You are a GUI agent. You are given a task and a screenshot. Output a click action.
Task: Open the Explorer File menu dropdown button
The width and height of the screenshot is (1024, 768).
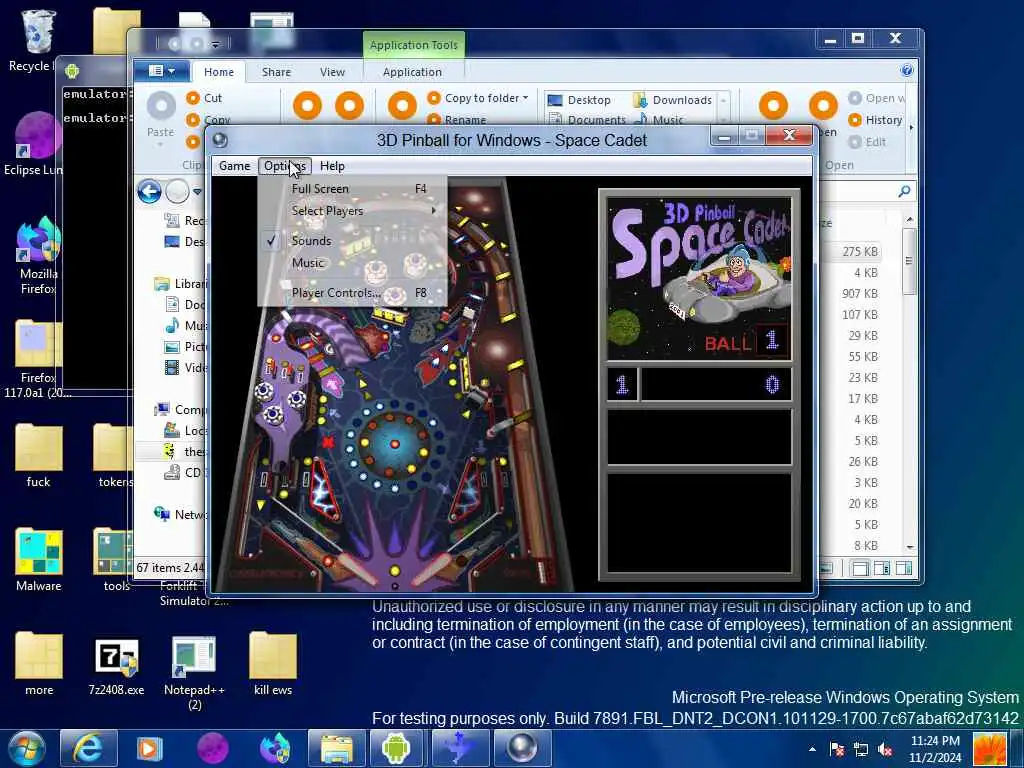[161, 71]
